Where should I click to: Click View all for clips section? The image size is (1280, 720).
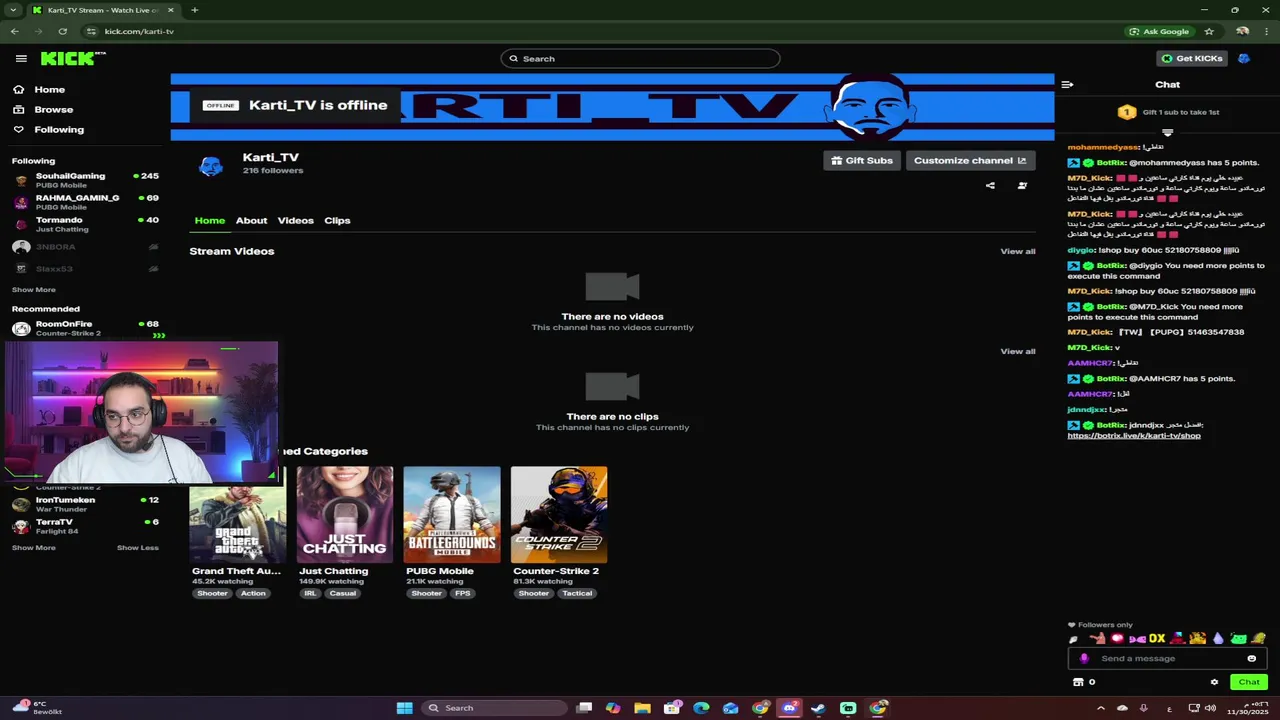(x=1018, y=352)
